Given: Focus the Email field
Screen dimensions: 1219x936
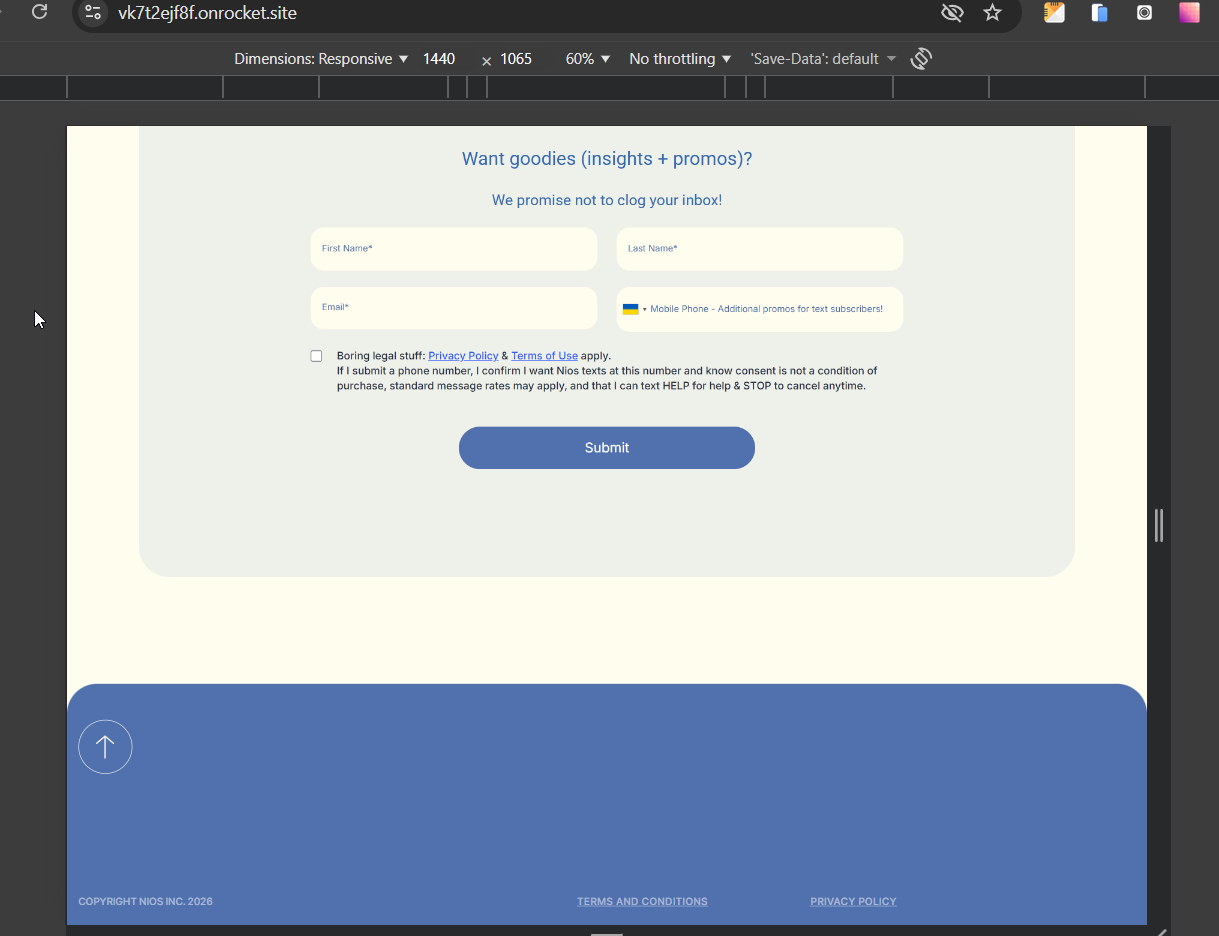Looking at the screenshot, I should click(x=454, y=309).
